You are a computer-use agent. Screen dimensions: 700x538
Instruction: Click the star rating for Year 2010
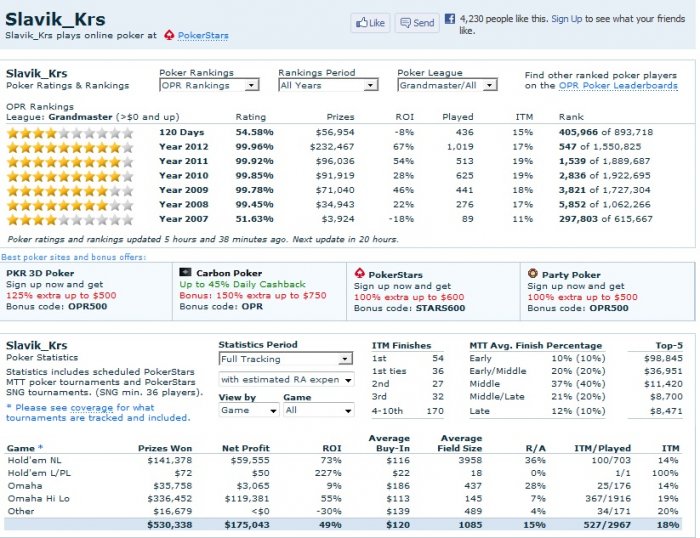pyautogui.click(x=70, y=176)
